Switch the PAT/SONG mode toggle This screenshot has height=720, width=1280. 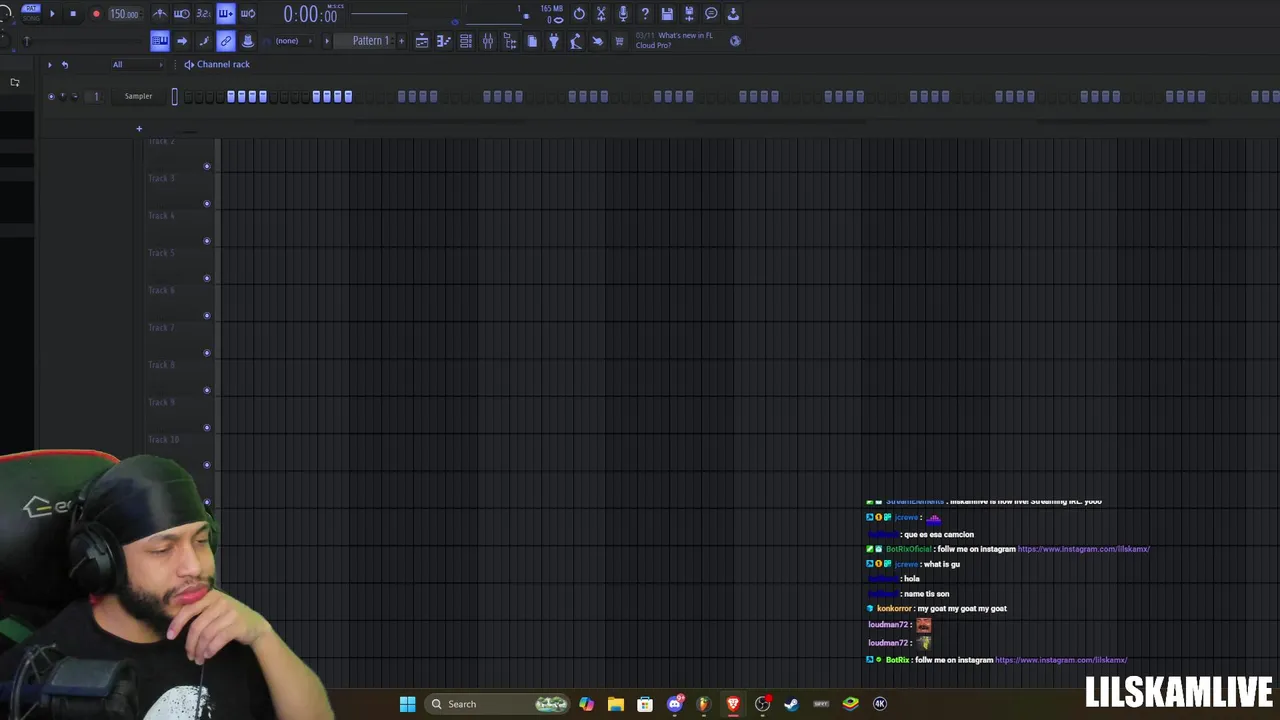click(x=31, y=13)
